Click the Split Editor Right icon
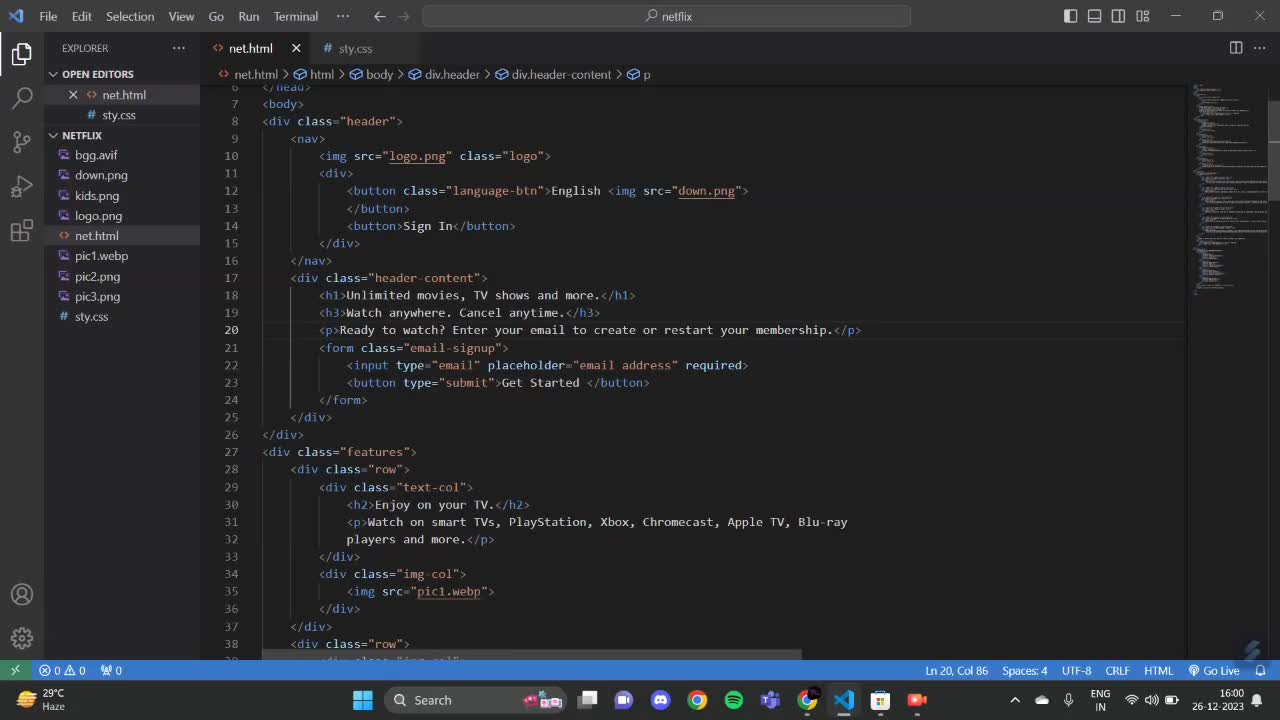The width and height of the screenshot is (1280, 720). point(1236,48)
